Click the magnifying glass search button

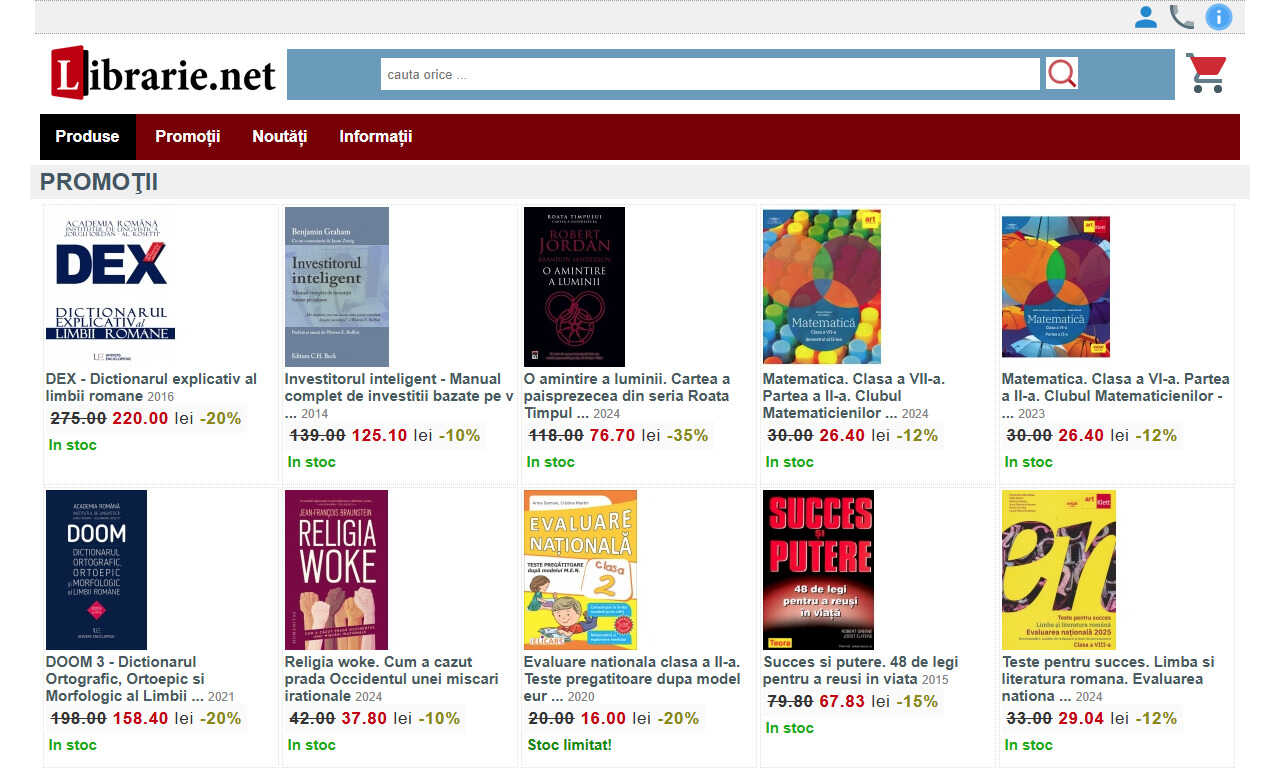(x=1062, y=73)
